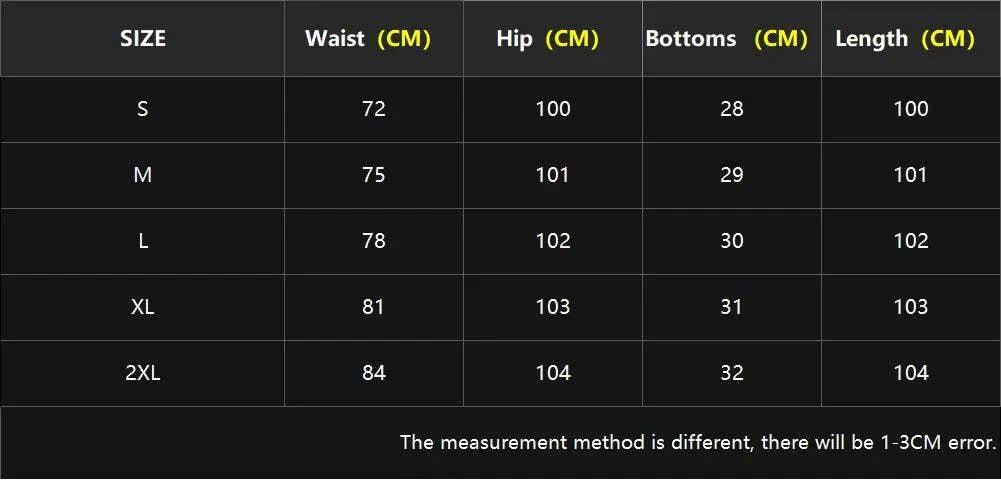Click waist value 72 for size S

[374, 109]
